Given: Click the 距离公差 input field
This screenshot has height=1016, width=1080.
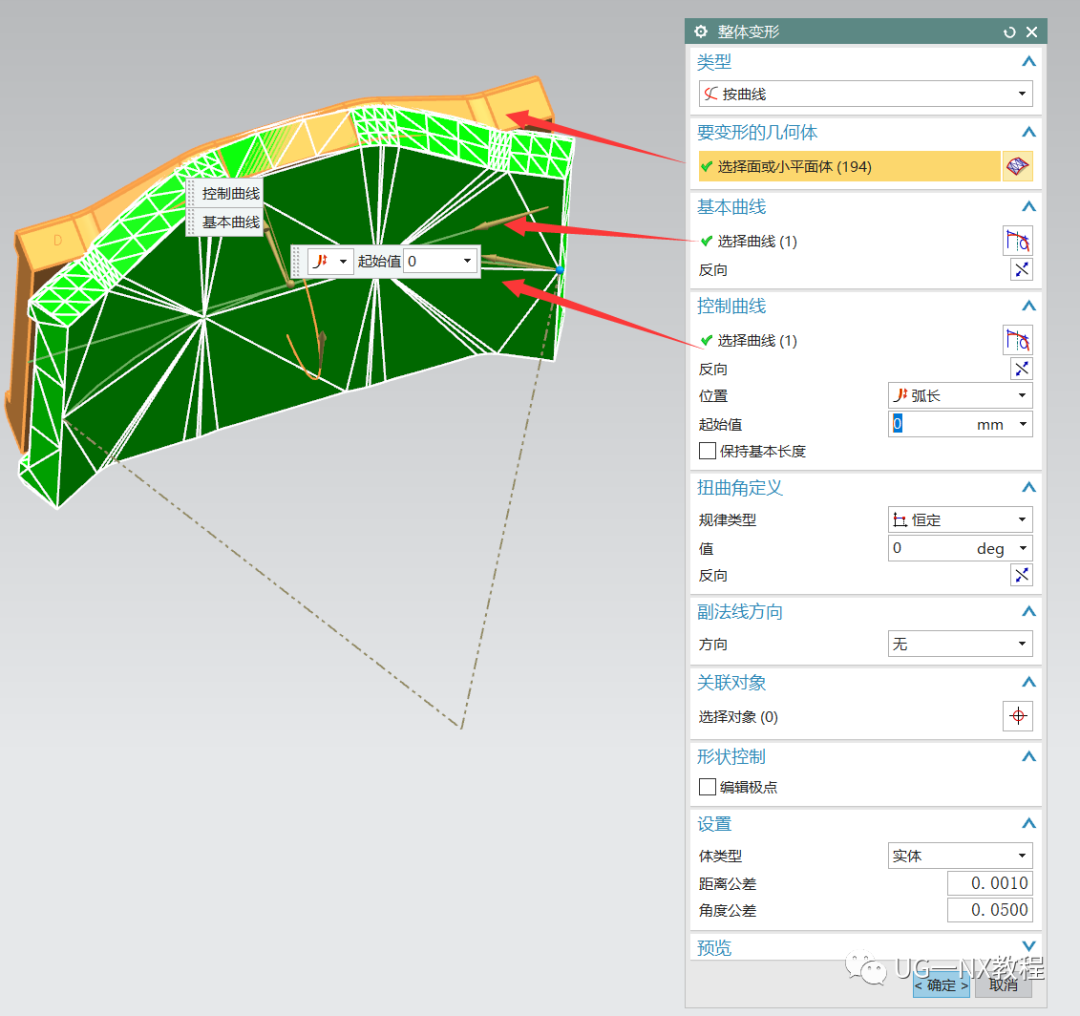Looking at the screenshot, I should pos(990,883).
